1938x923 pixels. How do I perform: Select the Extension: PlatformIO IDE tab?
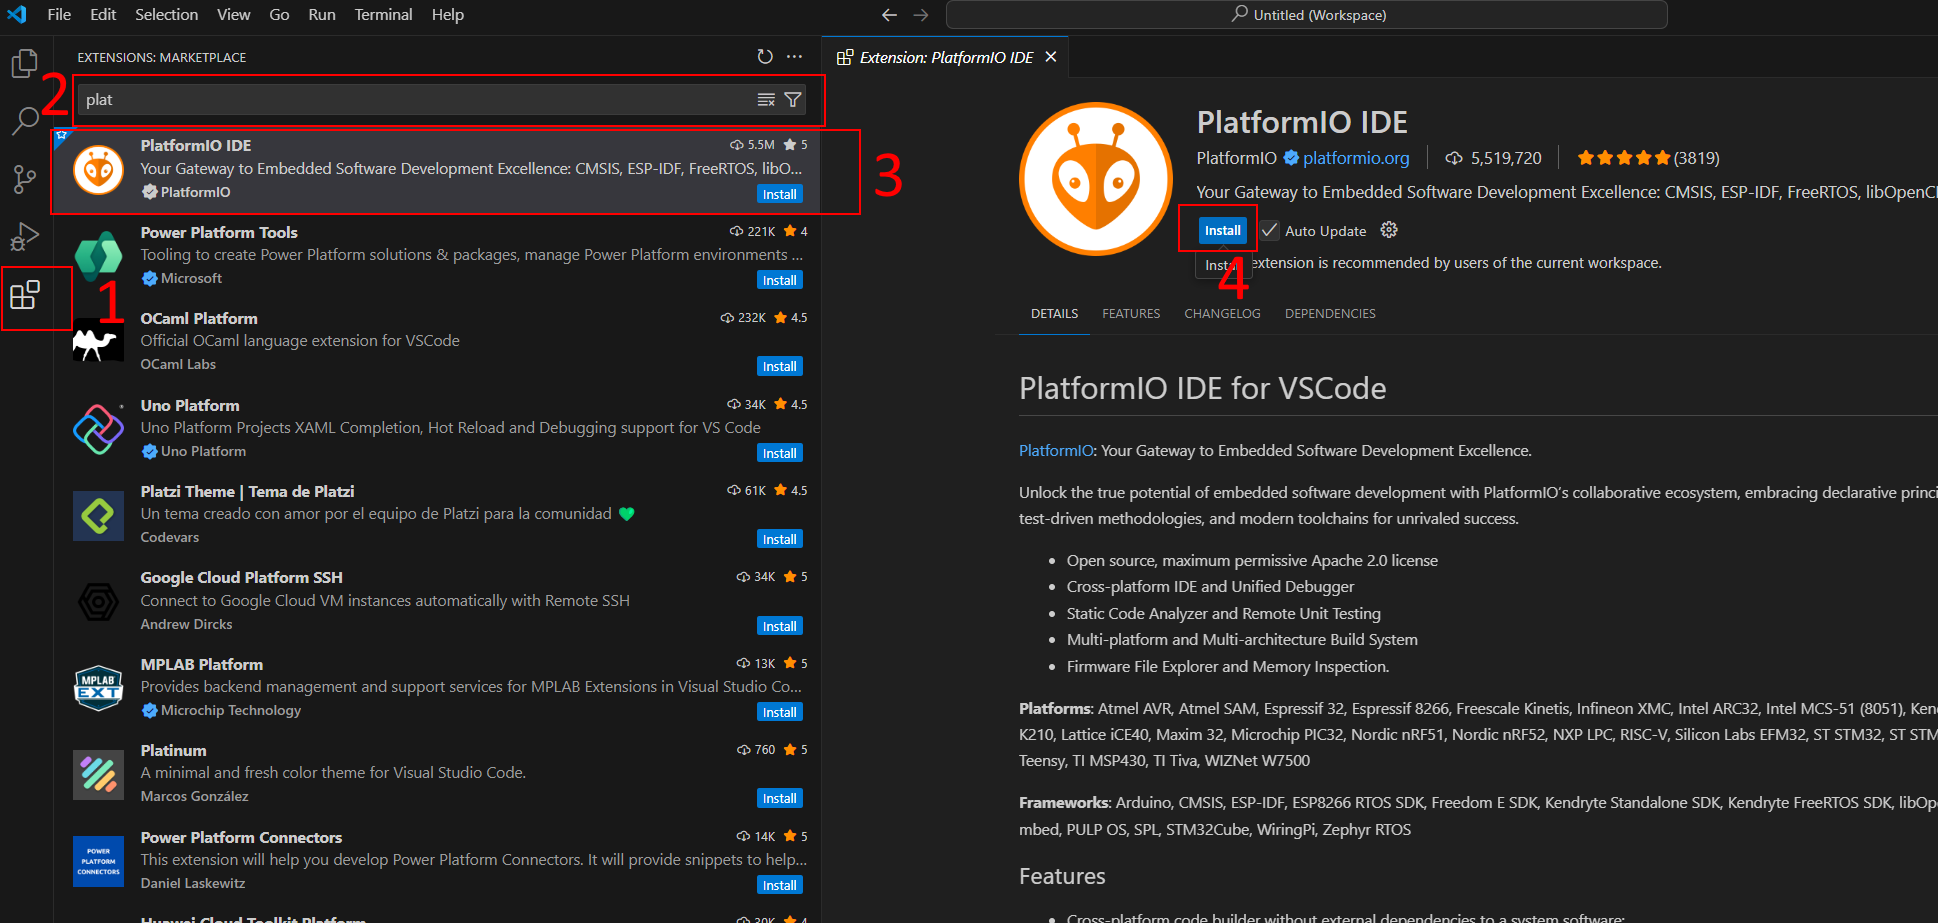(x=946, y=57)
